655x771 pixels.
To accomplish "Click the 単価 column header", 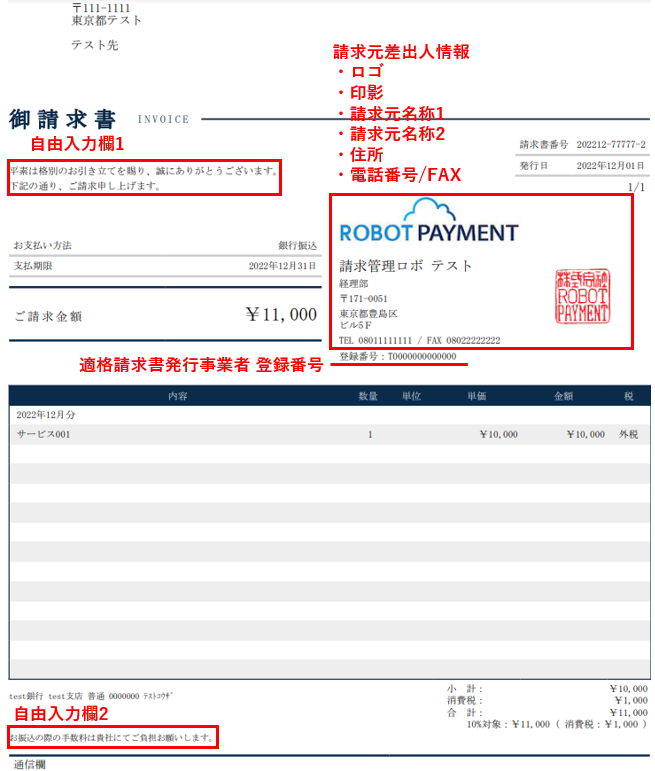I will click(477, 396).
